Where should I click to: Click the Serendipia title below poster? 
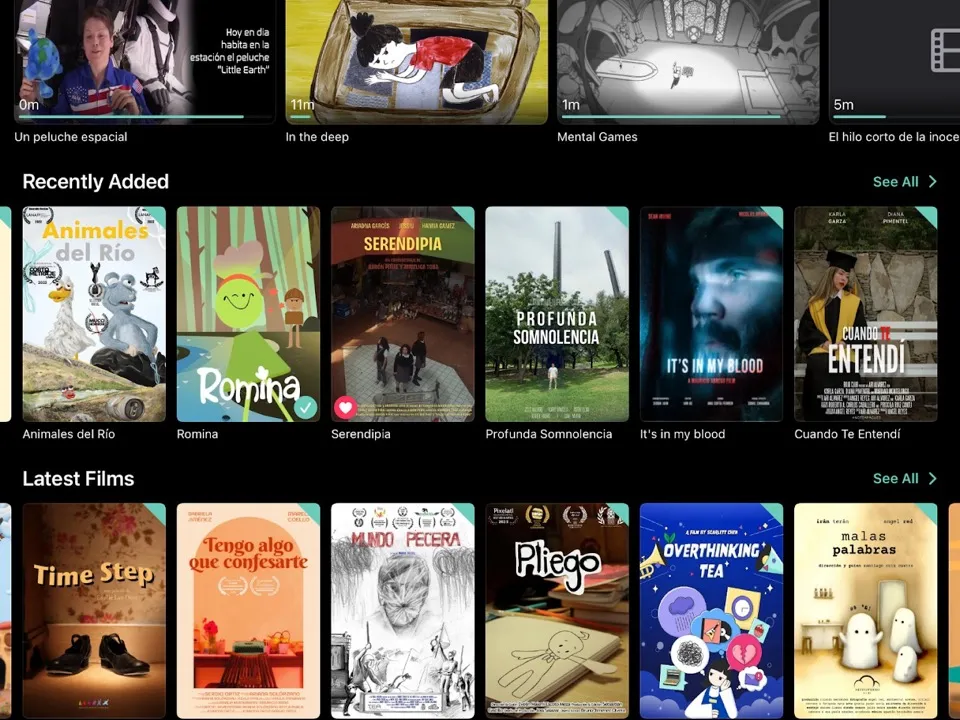point(361,434)
